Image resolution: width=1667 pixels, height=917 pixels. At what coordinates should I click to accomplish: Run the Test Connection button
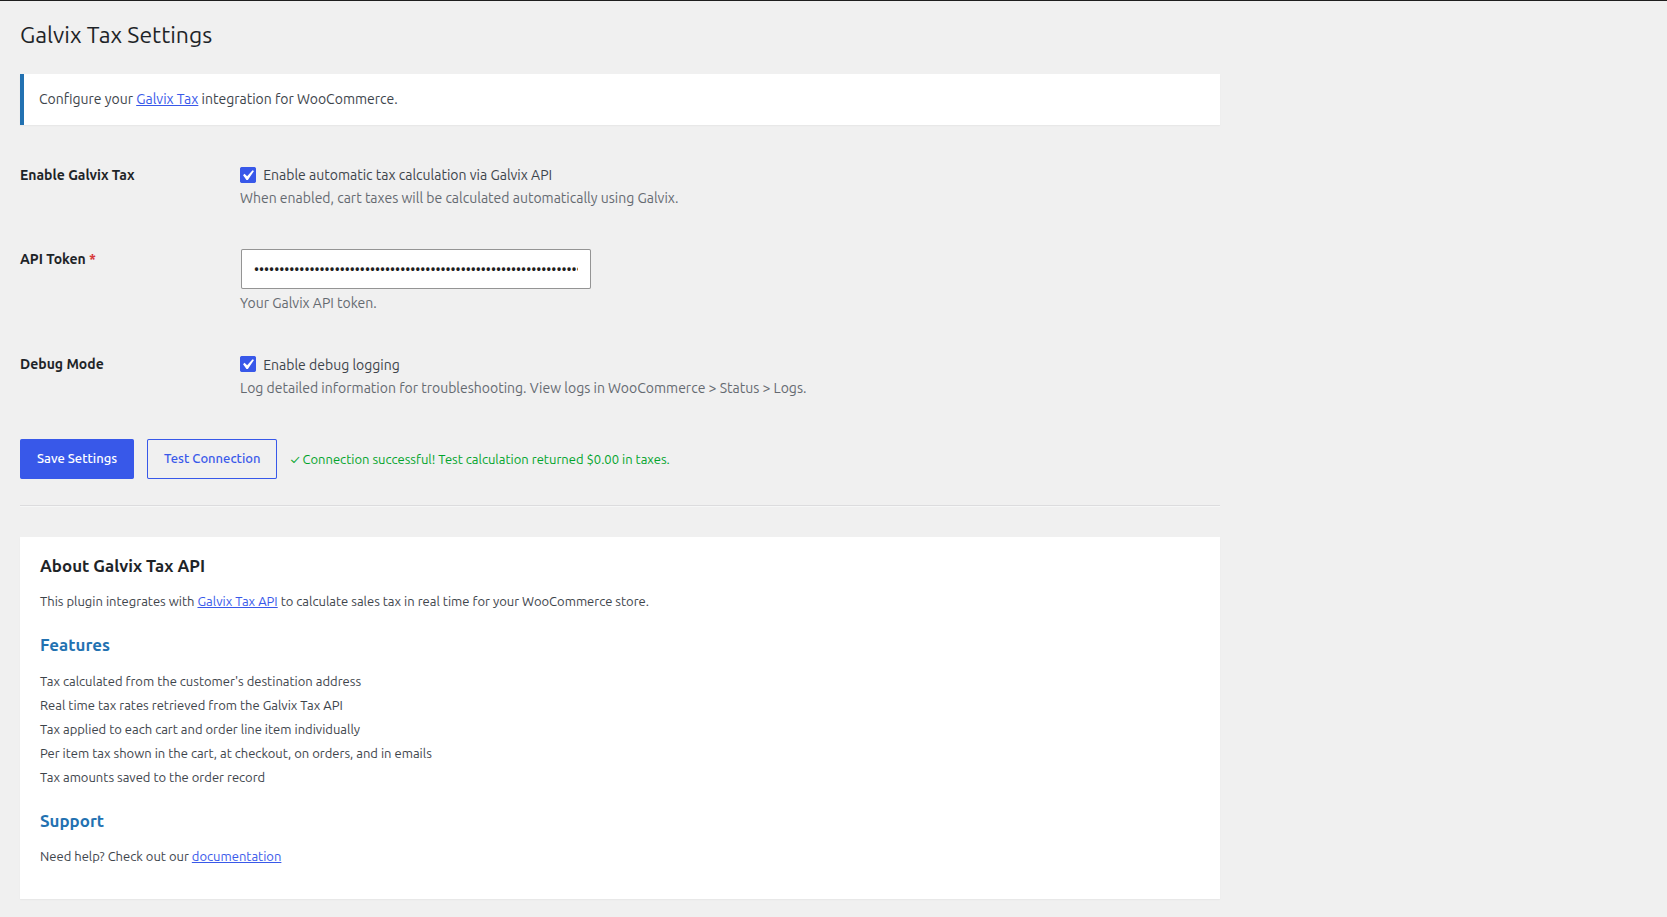coord(212,459)
